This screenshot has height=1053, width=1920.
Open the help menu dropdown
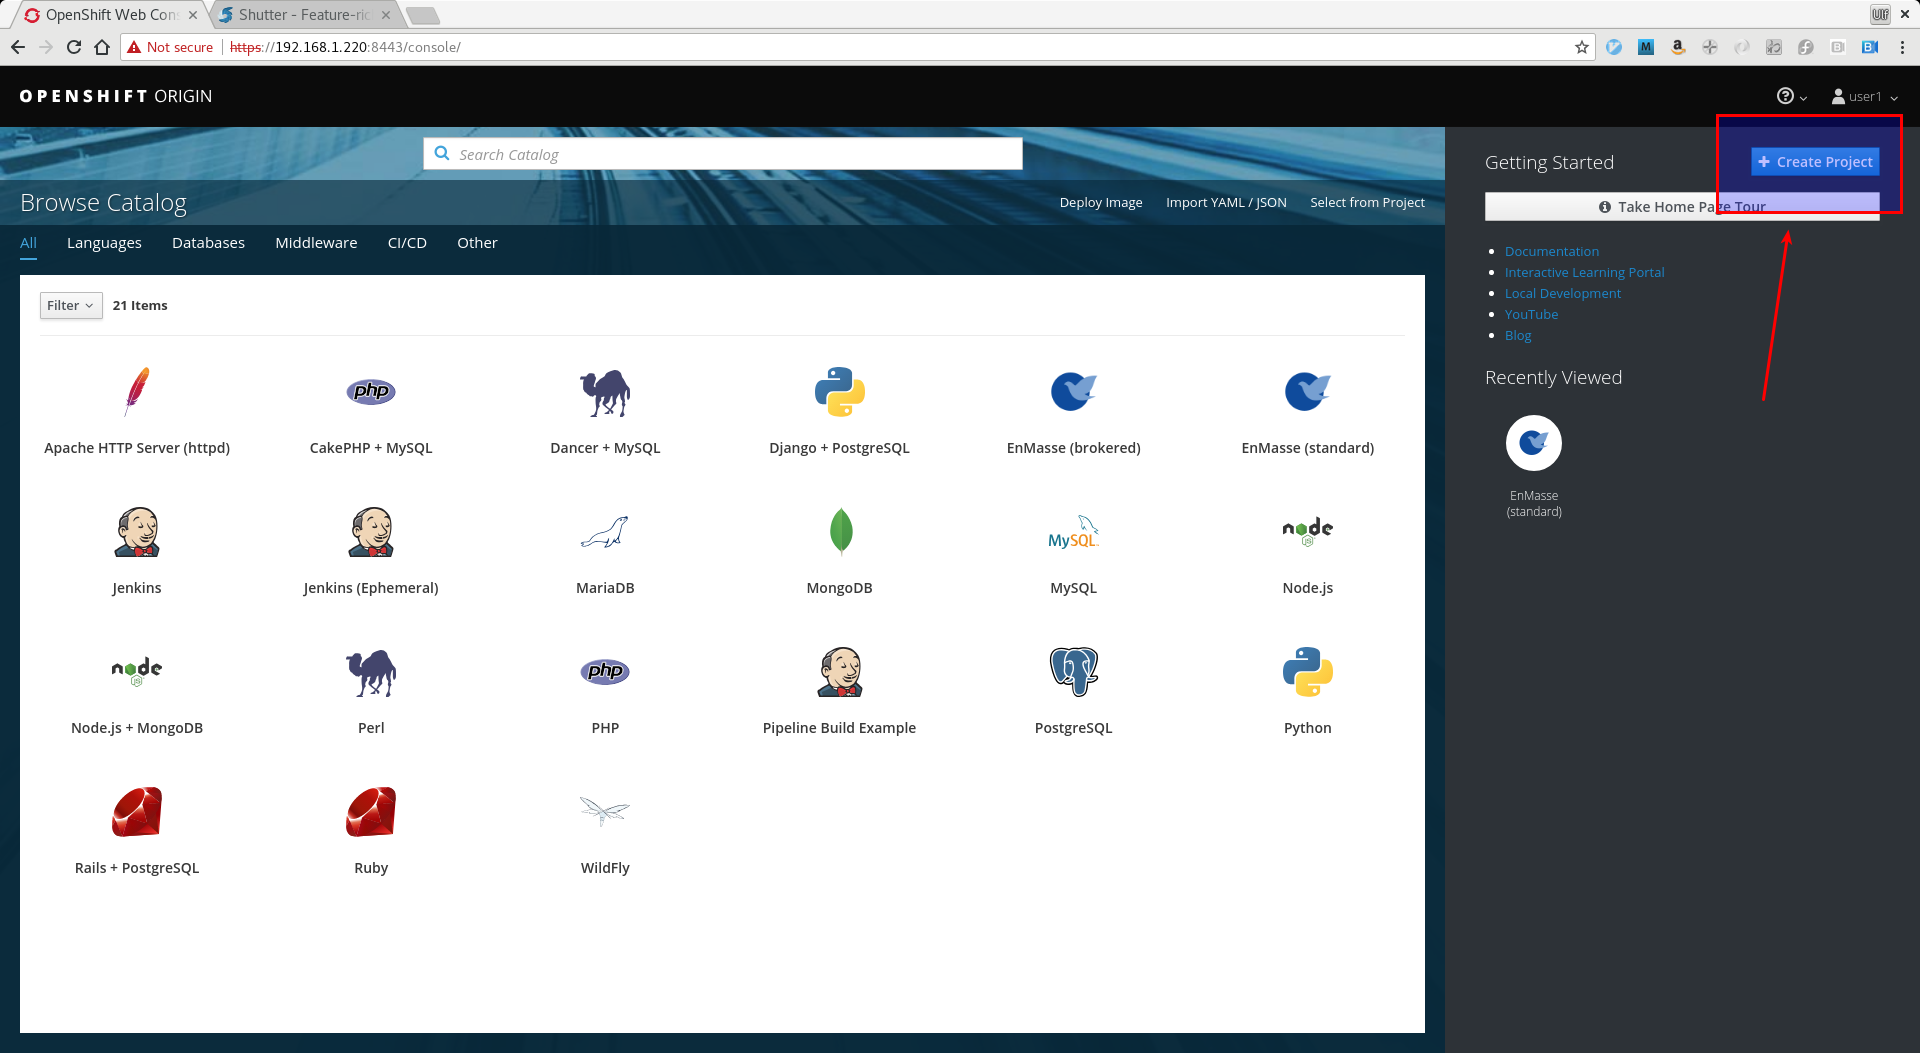pos(1791,96)
